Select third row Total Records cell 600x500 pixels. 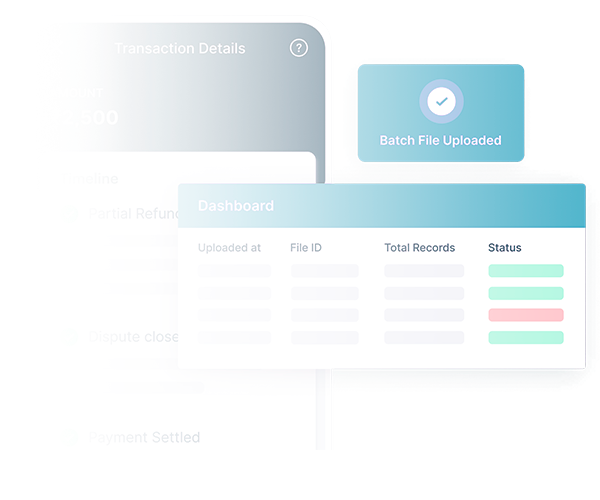[424, 315]
